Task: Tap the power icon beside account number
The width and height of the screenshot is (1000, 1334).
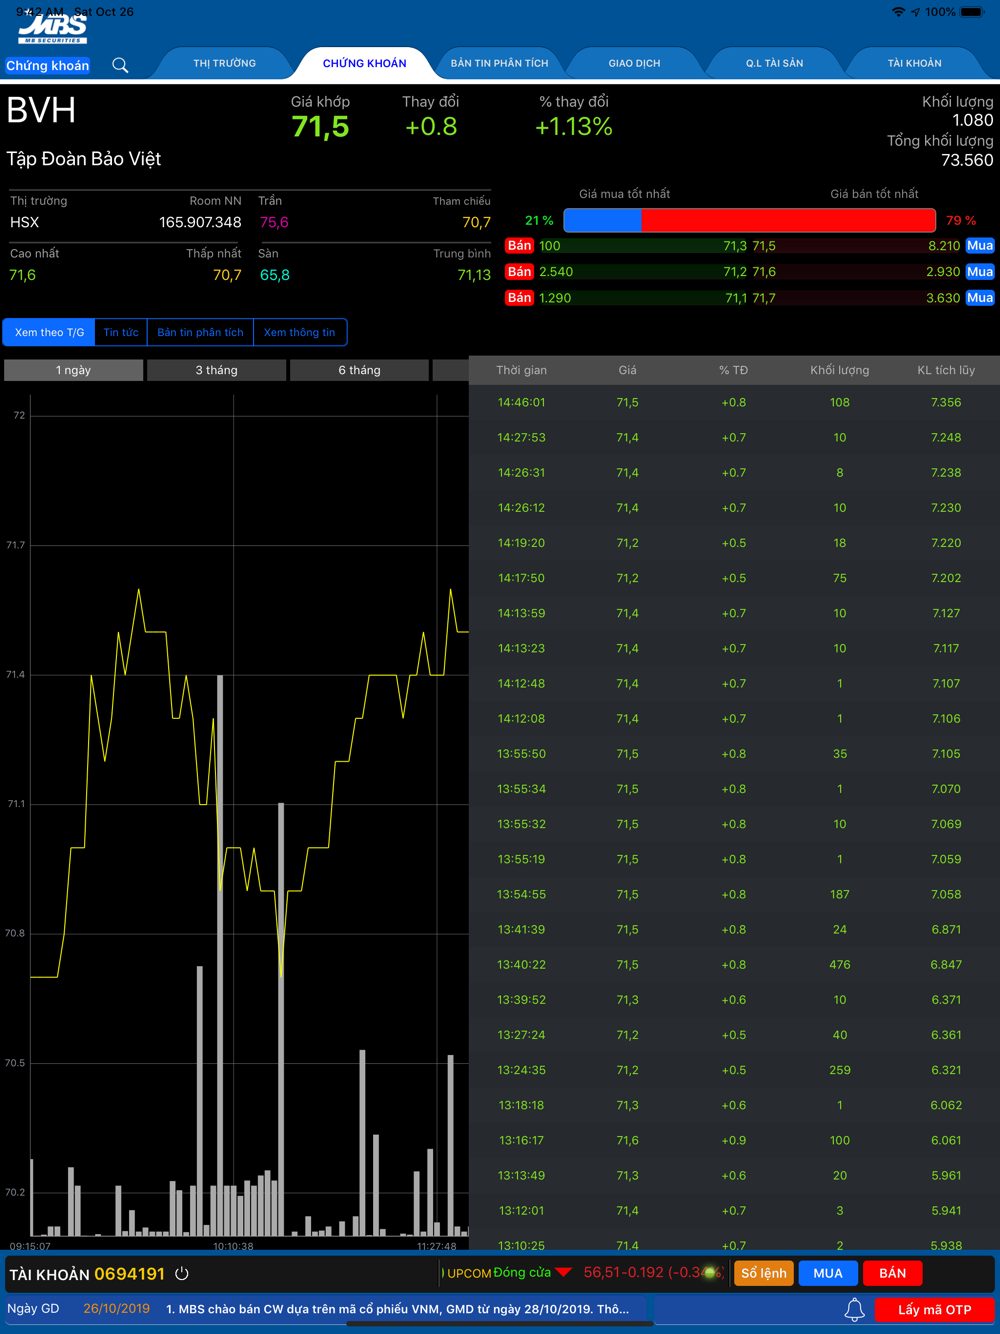Action: pyautogui.click(x=182, y=1274)
